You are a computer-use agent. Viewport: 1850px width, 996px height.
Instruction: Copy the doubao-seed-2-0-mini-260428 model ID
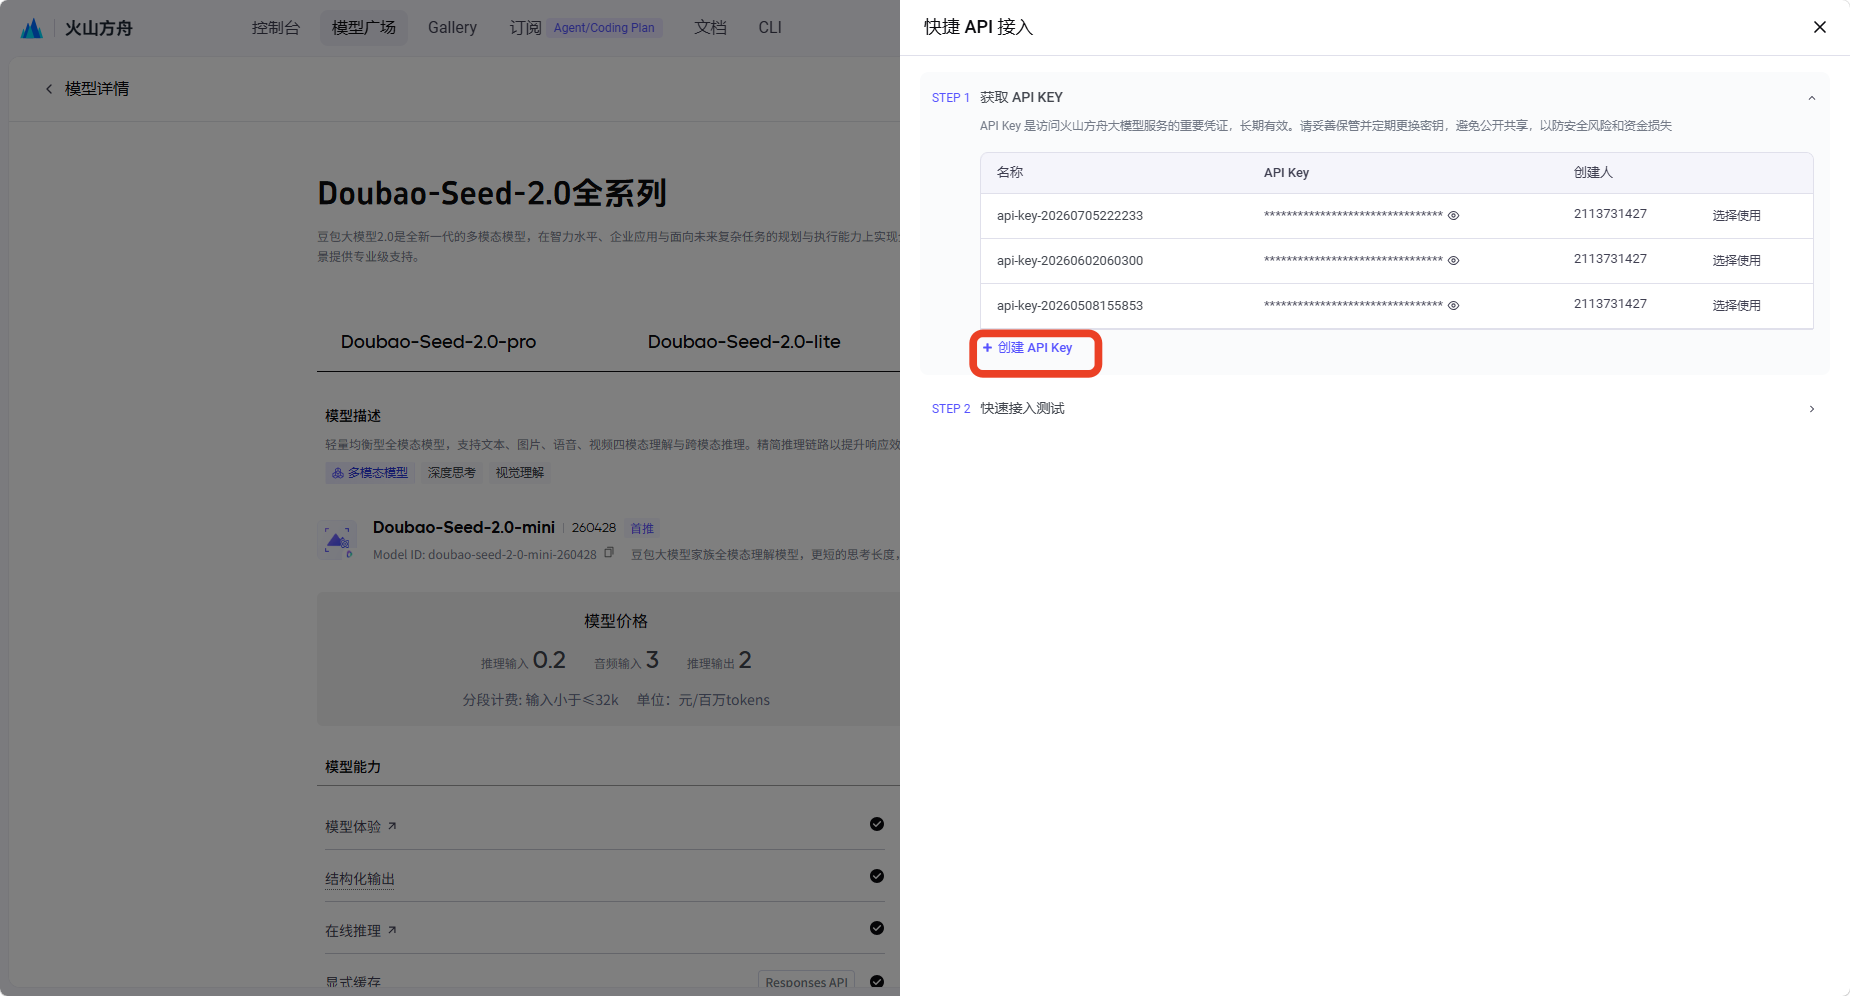[609, 553]
